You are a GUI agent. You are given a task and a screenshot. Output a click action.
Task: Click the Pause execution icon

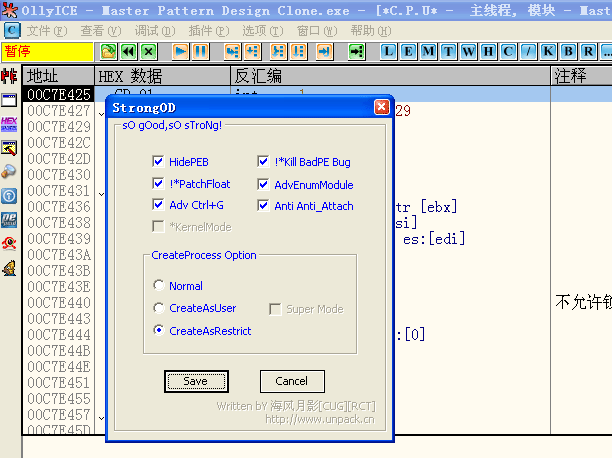click(x=201, y=52)
